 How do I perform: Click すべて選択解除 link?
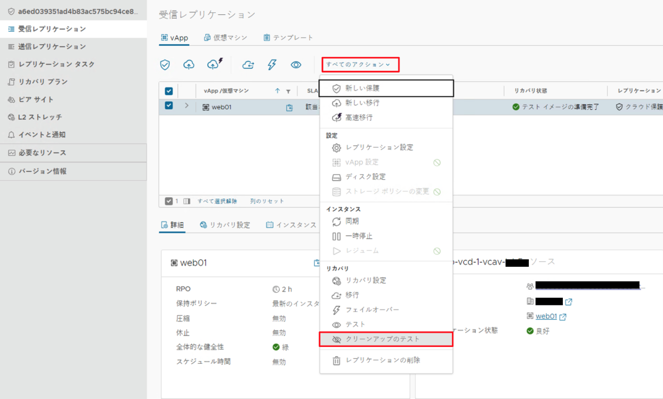[217, 201]
